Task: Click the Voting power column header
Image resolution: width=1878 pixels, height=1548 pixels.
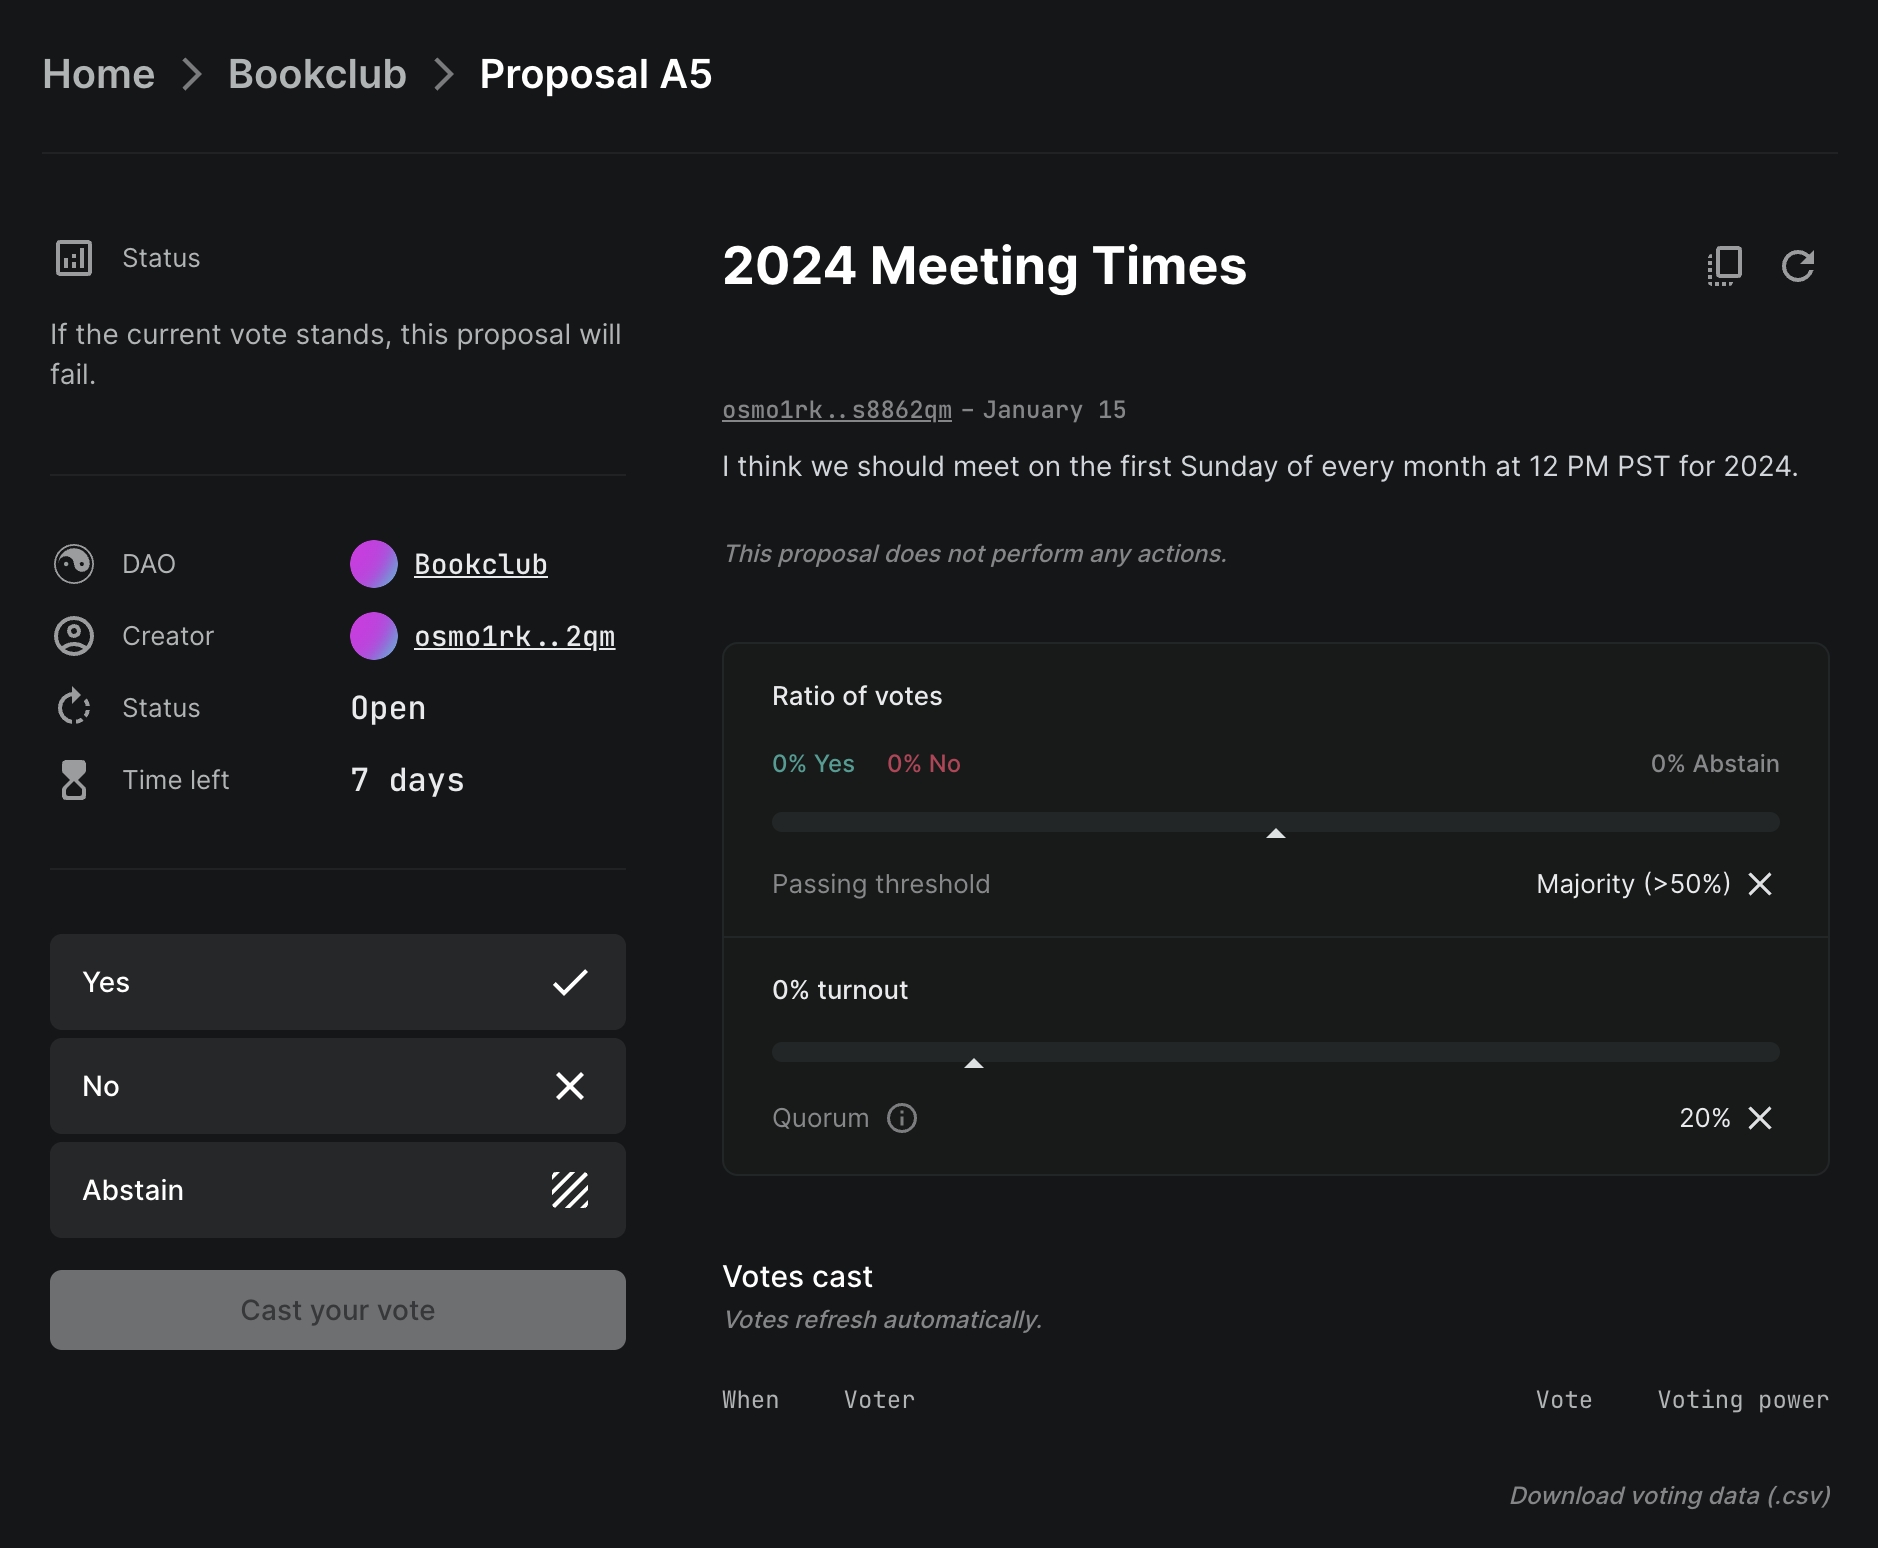Action: click(1742, 1400)
